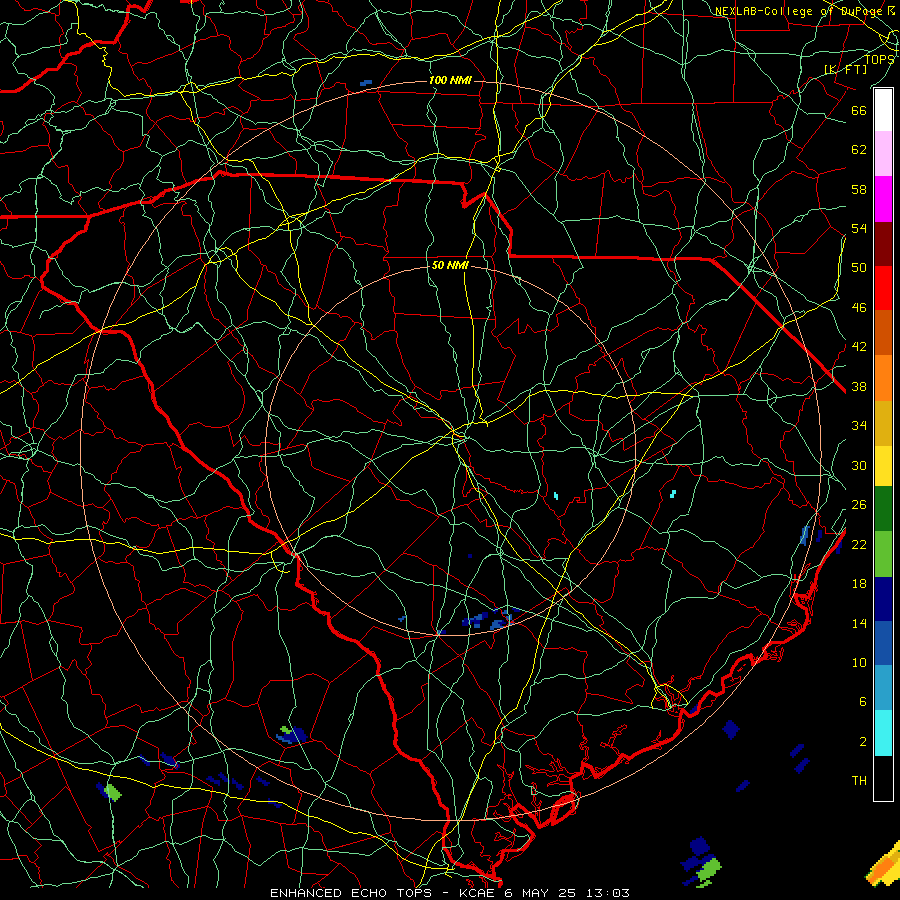Click the legend value "18"
This screenshot has width=900, height=900.
coord(859,584)
